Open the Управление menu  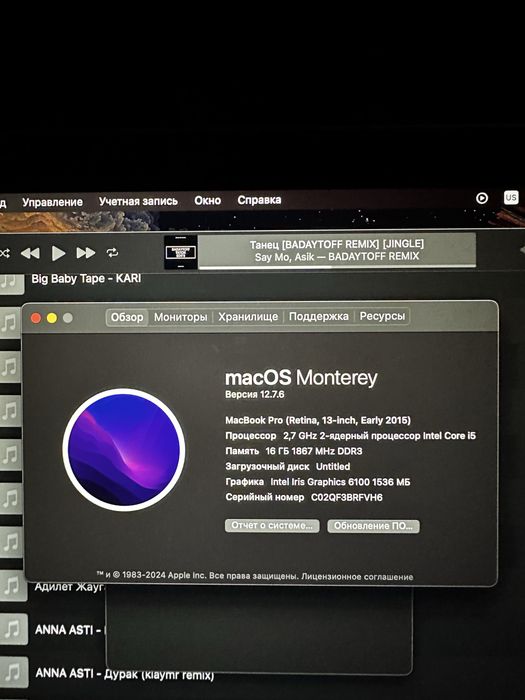(52, 202)
